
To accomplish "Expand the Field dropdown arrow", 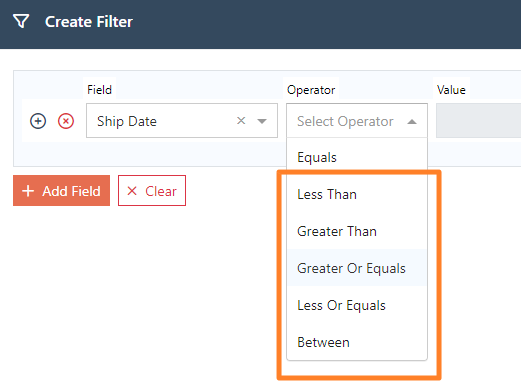I will [262, 121].
